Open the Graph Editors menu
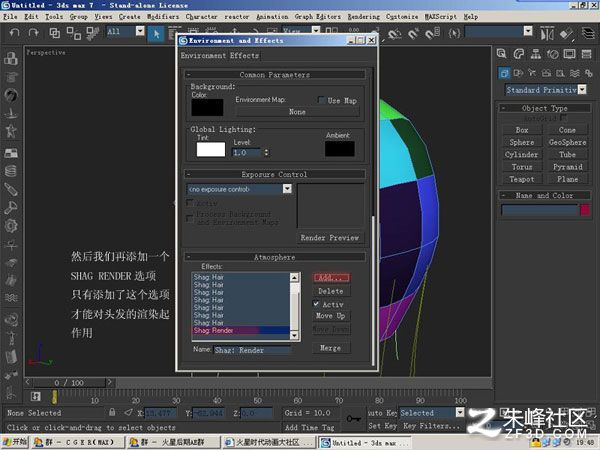 (318, 16)
